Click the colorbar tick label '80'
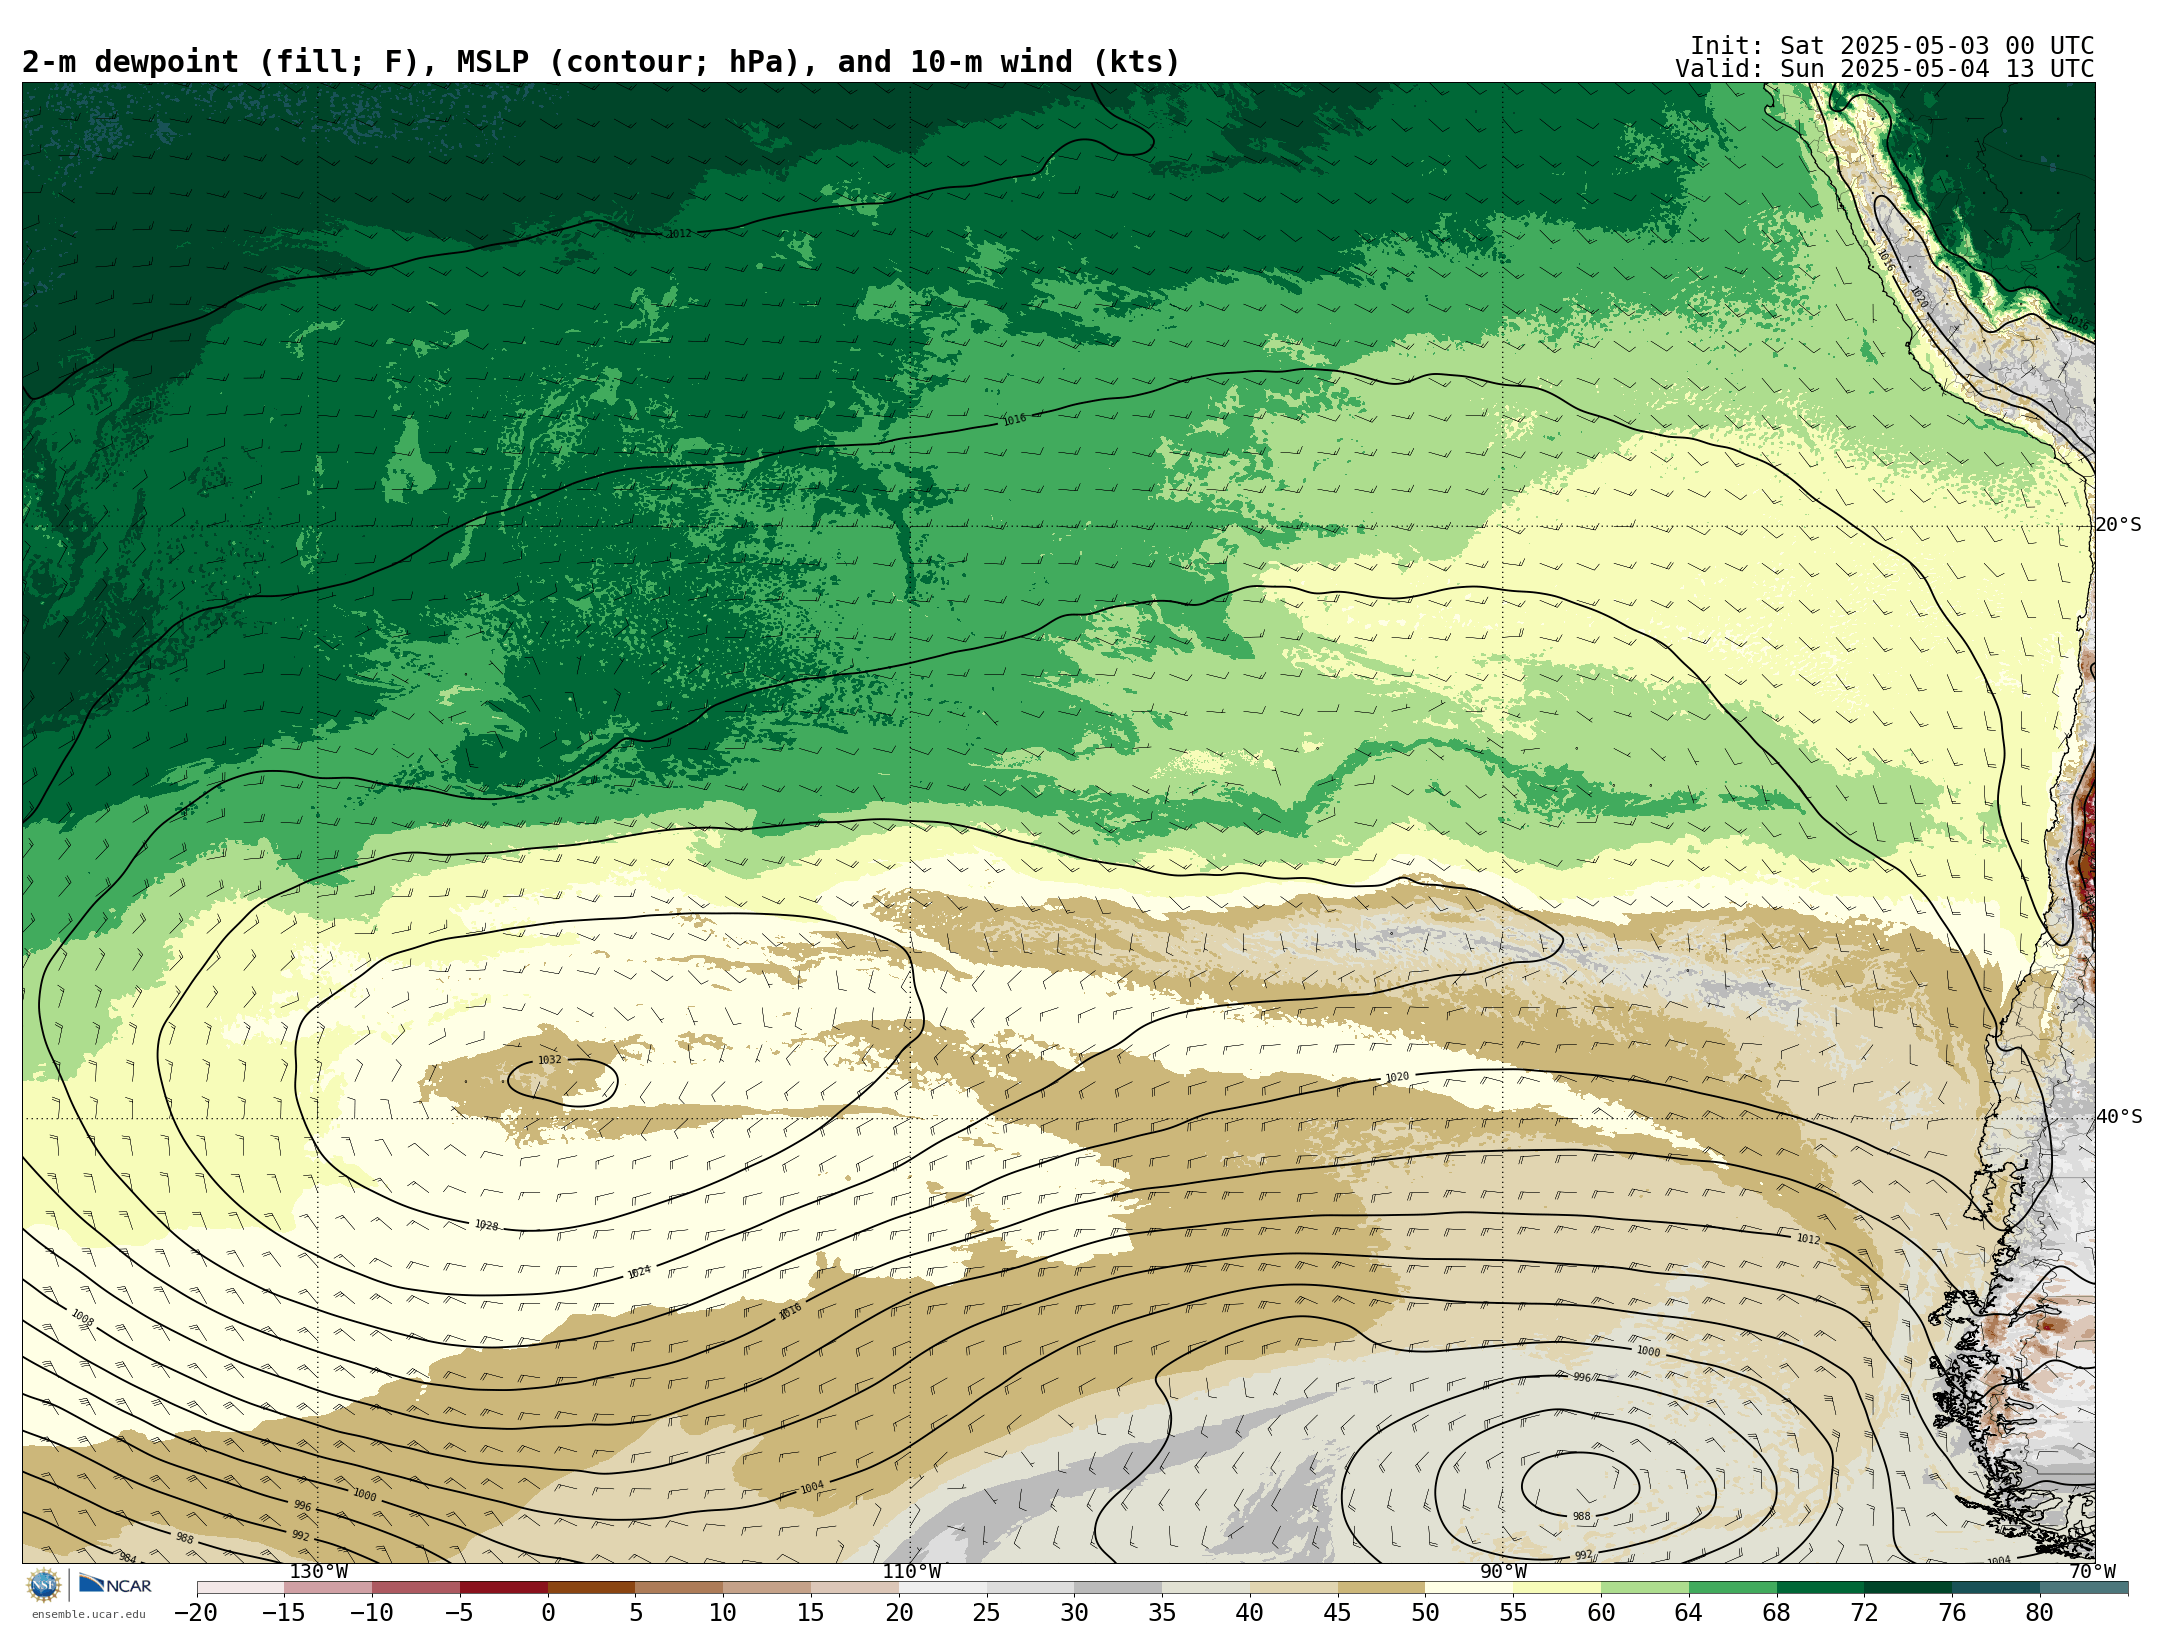The width and height of the screenshot is (2160, 1626). tap(2040, 1612)
